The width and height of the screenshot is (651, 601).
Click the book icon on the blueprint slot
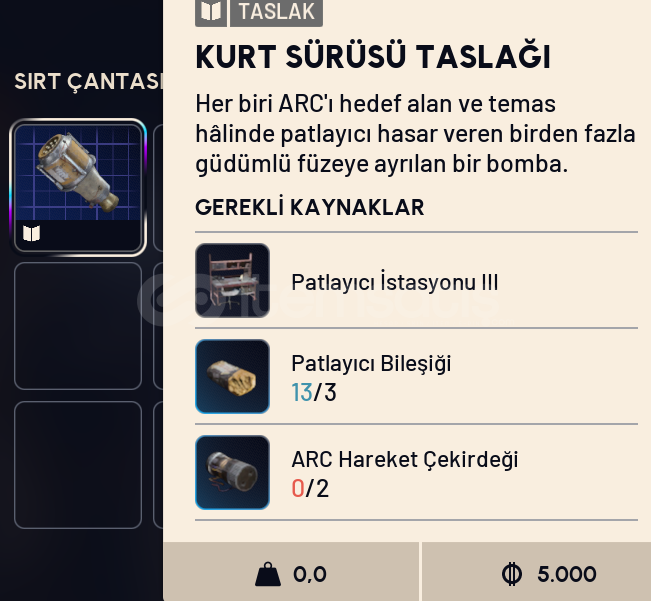pos(32,233)
